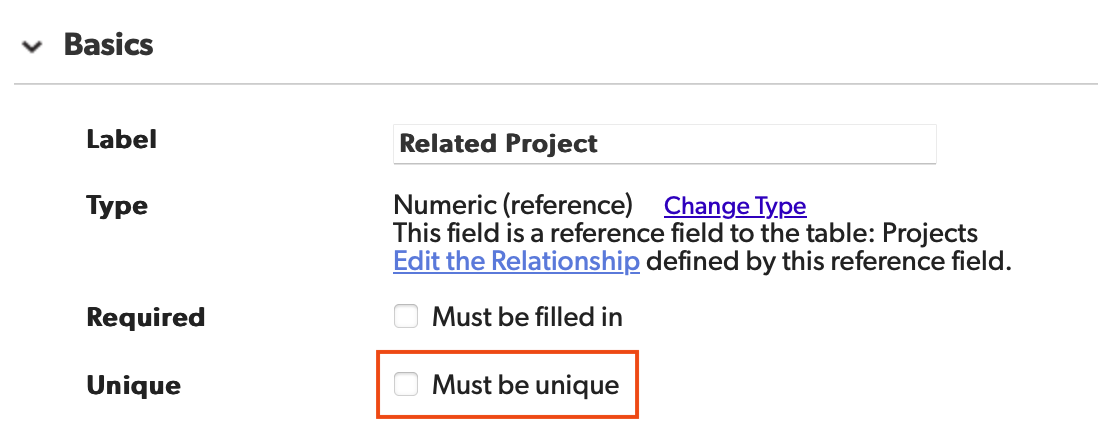
Task: Focus the Related Project label field
Action: (x=664, y=144)
